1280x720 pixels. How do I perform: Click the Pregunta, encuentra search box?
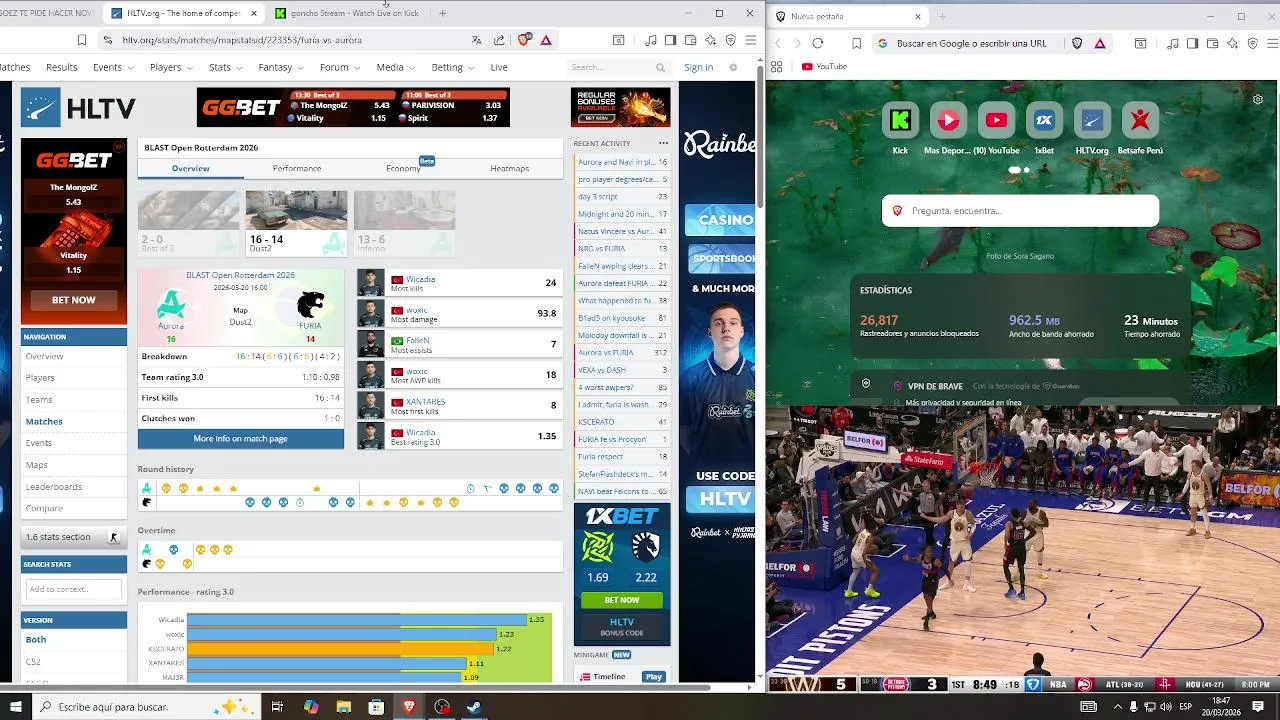(1020, 211)
